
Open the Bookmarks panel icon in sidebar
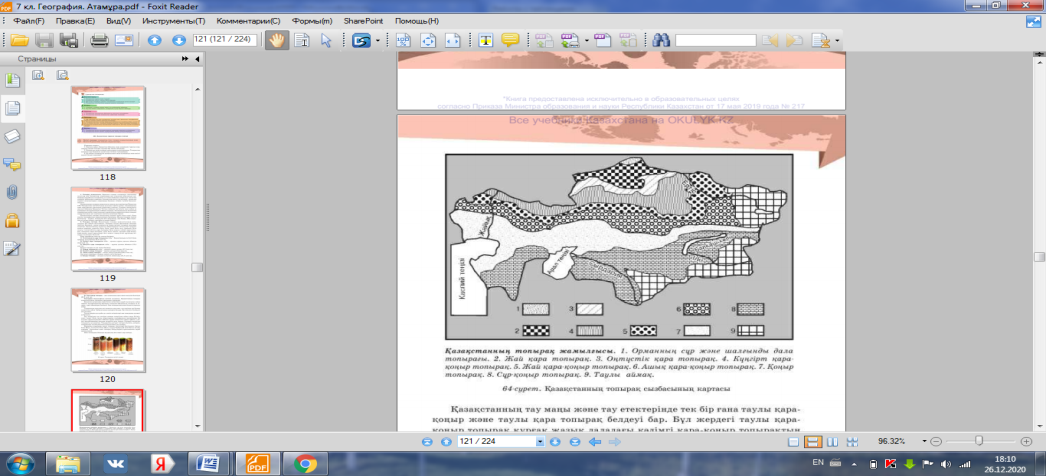pos(13,81)
